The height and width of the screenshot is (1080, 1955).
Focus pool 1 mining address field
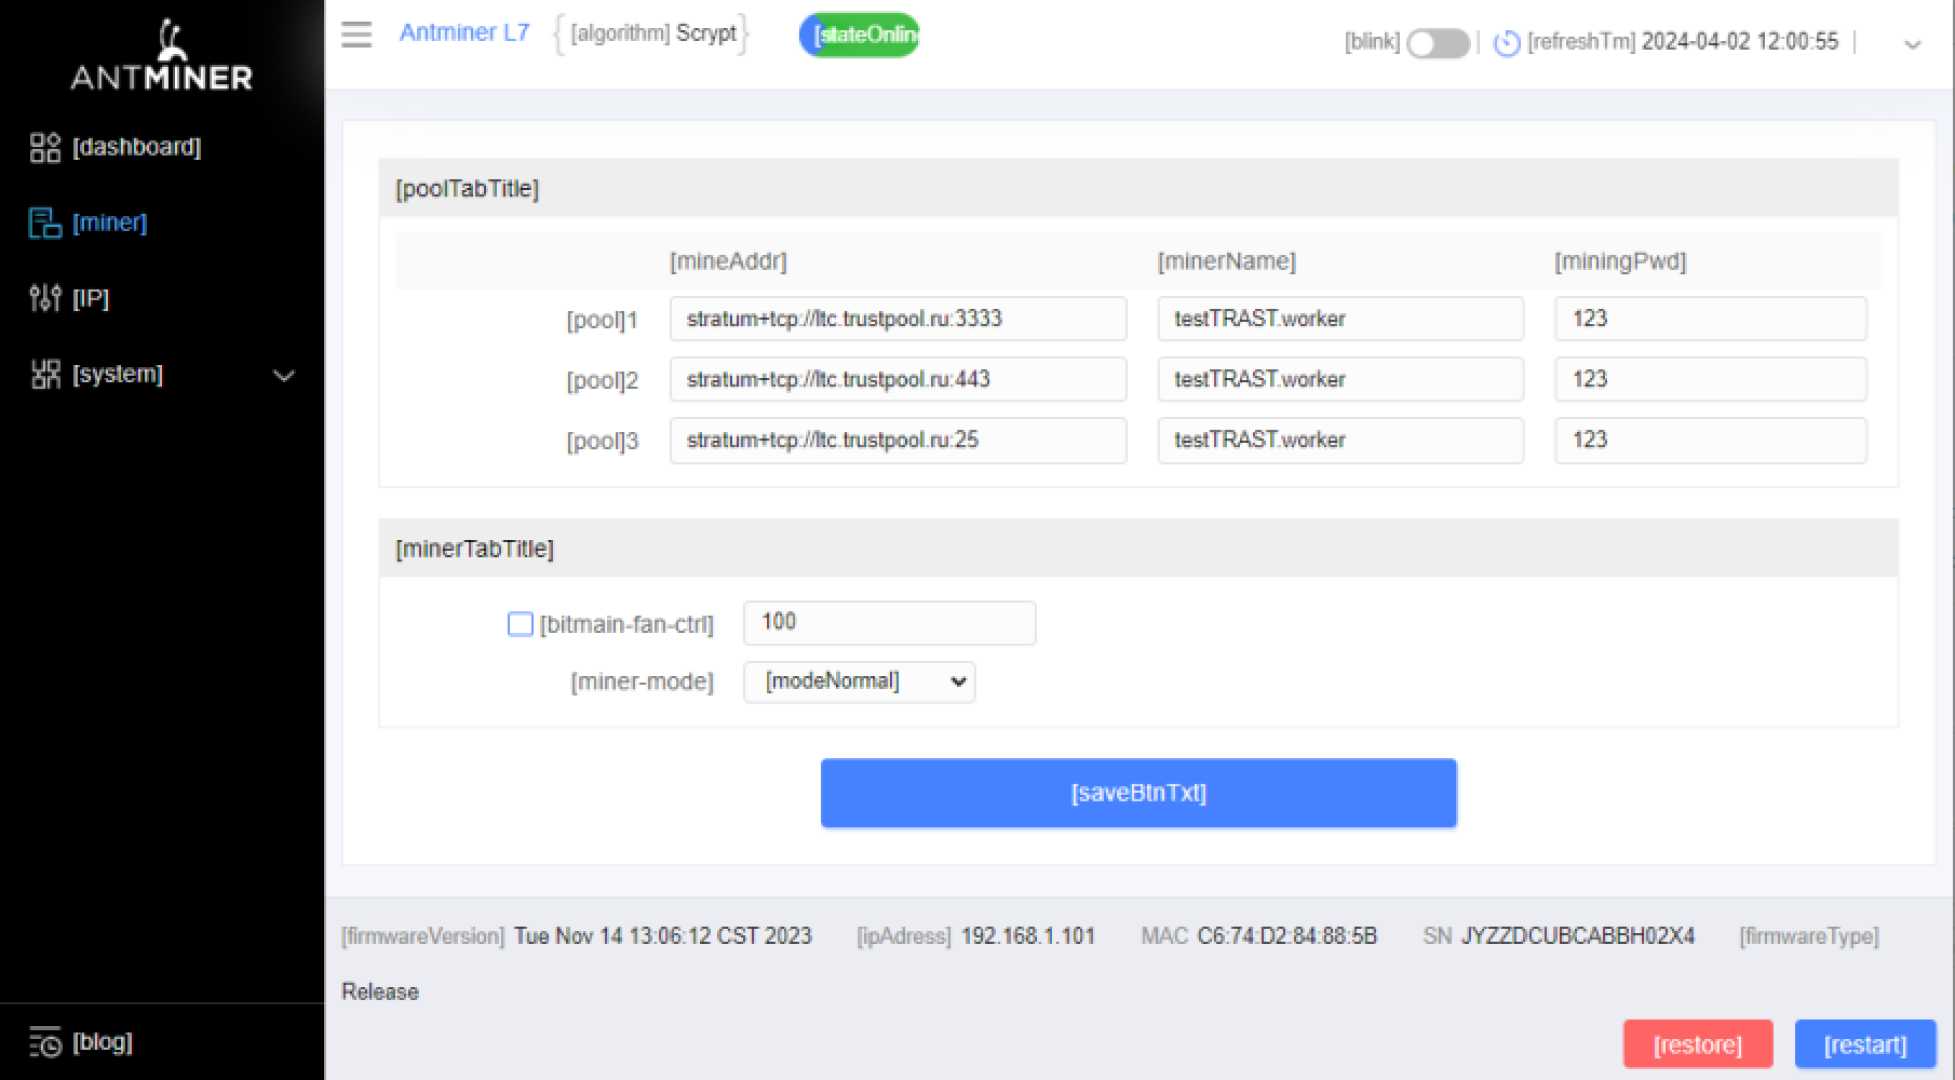898,319
